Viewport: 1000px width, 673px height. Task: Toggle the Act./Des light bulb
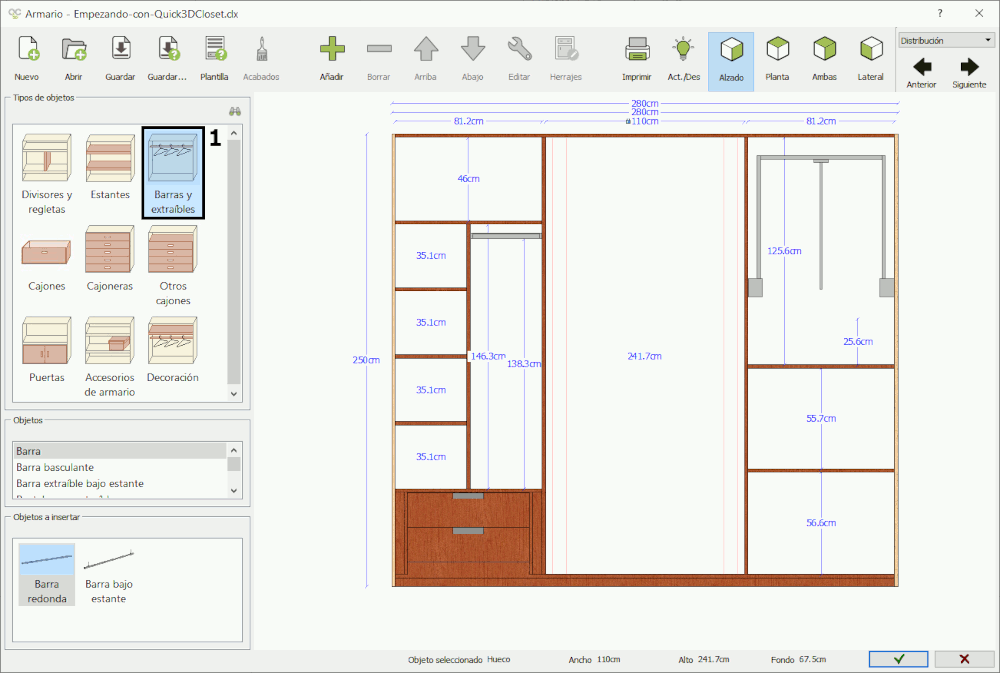684,59
